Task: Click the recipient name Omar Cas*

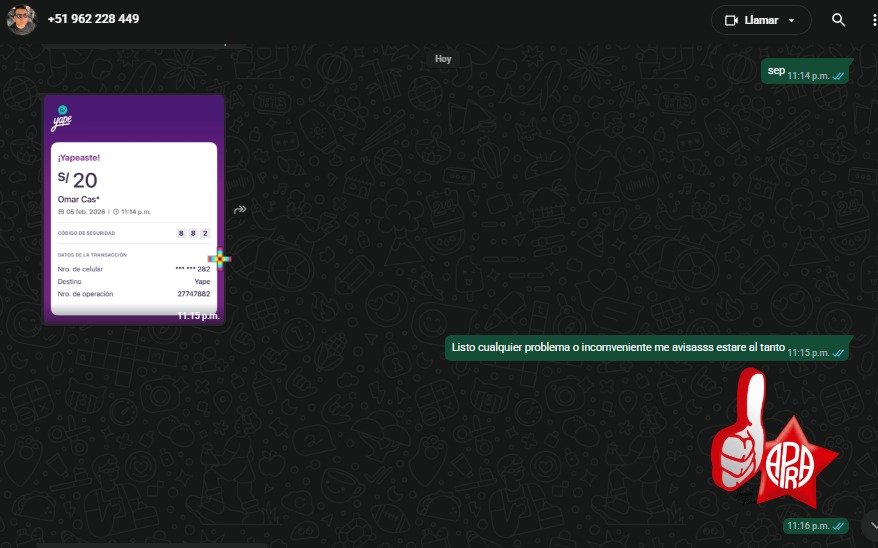Action: (x=78, y=199)
